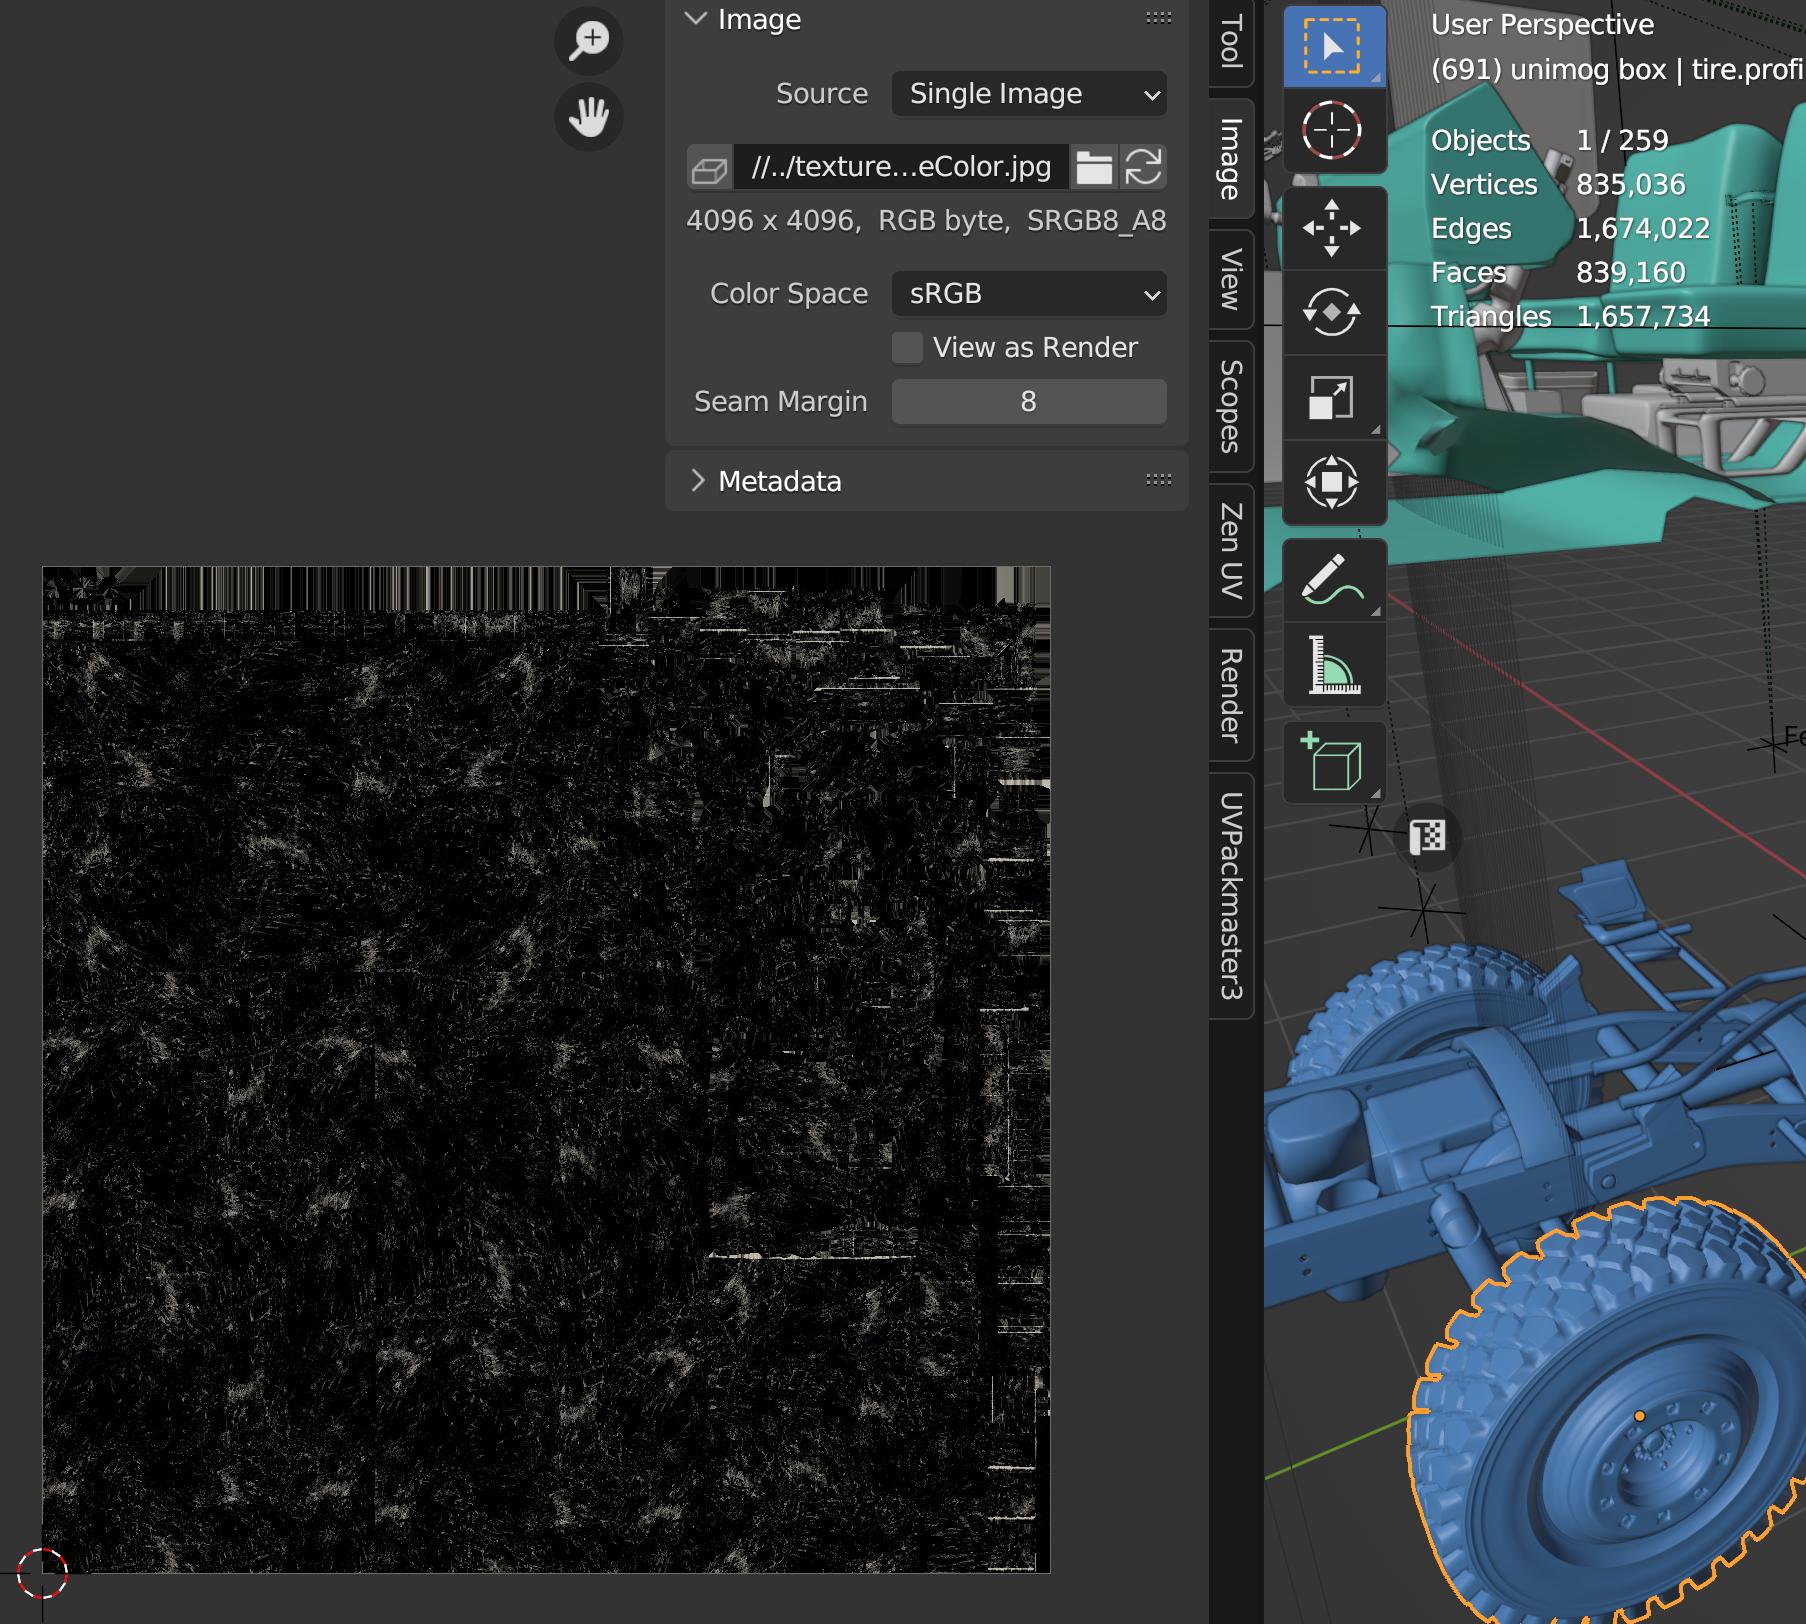Open the Color Space sRGB dropdown
Screen dimensions: 1806x1624
[1028, 294]
